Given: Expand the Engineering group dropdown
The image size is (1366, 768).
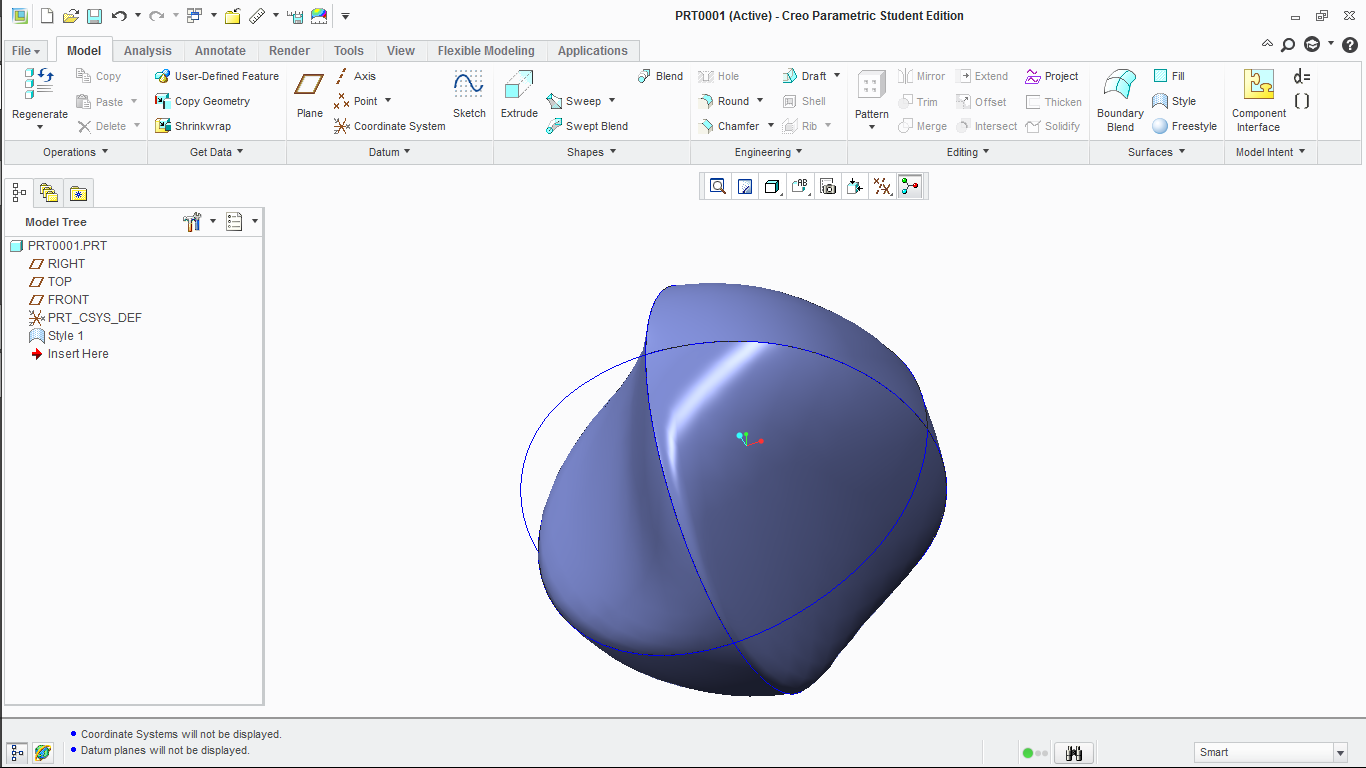Looking at the screenshot, I should (769, 152).
